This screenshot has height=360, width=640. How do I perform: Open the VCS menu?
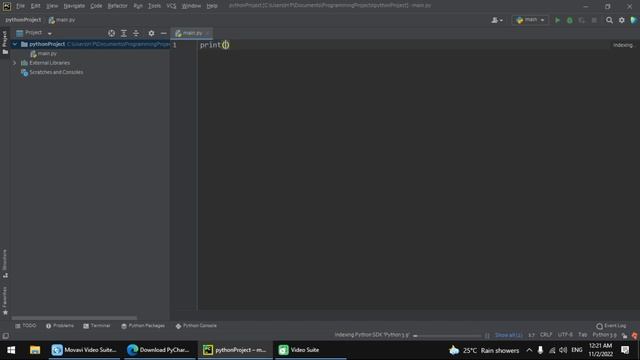click(x=171, y=6)
